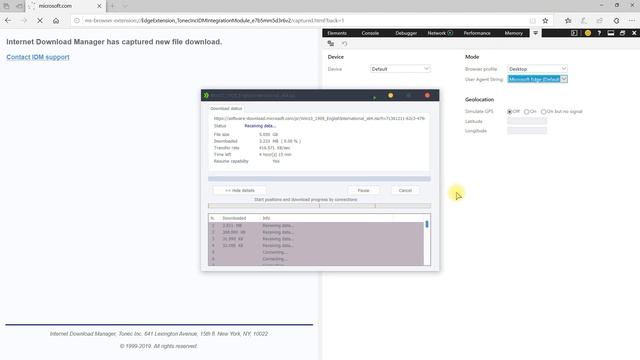Click the overall download progress bar
Image resolution: width=640 pixels, height=360 pixels.
click(x=319, y=179)
